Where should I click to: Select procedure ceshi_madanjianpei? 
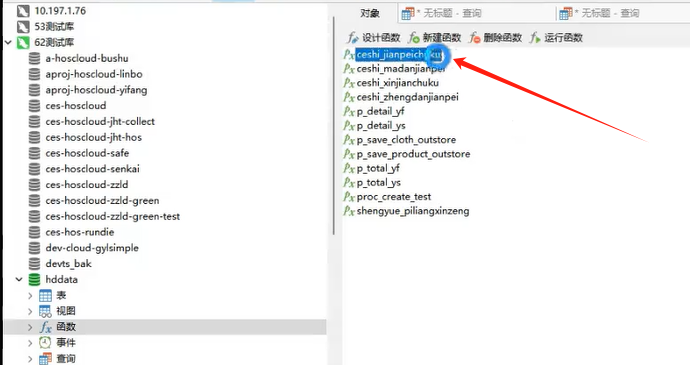(x=401, y=69)
